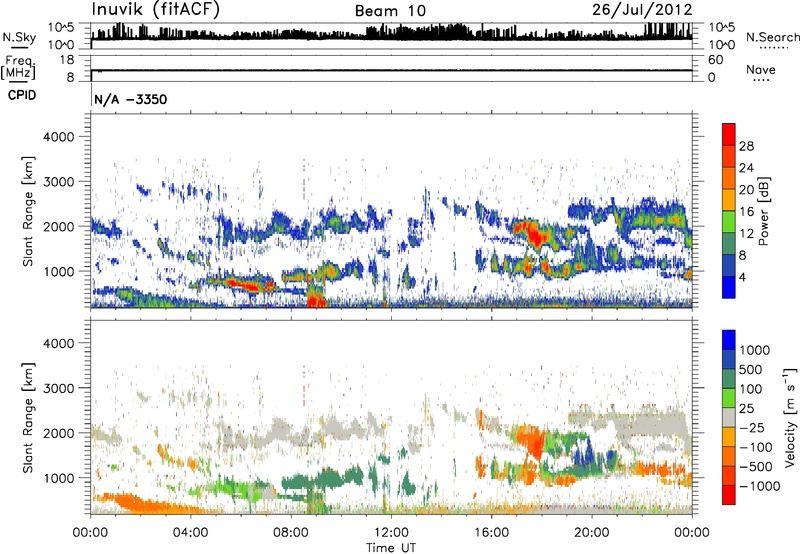
Task: Select the velocity colorbar "-1000" label
Action: point(760,486)
